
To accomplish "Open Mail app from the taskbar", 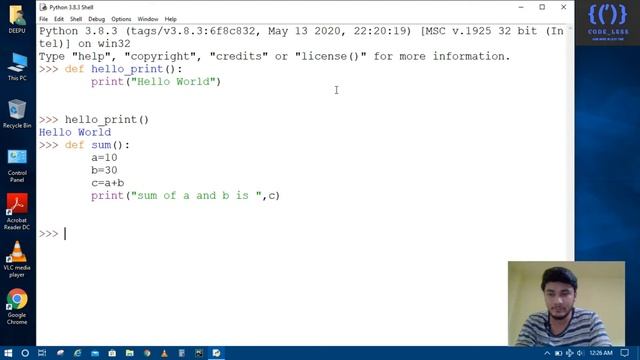I will pyautogui.click(x=95, y=353).
